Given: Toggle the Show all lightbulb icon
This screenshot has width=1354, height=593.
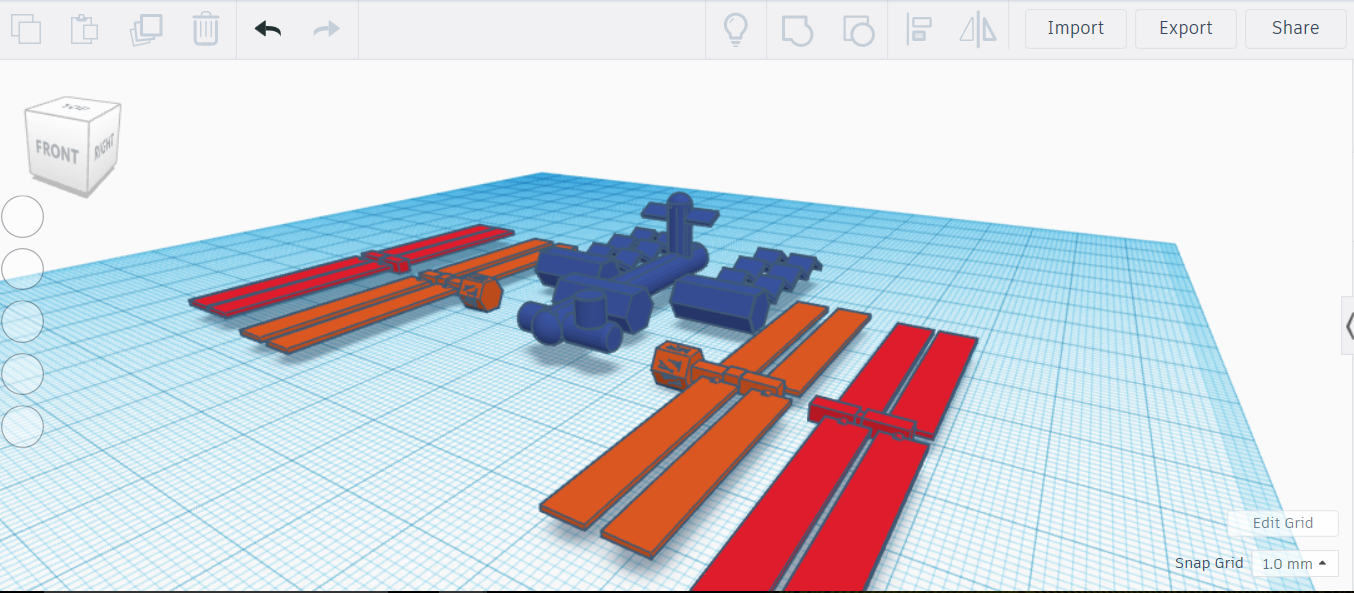Looking at the screenshot, I should coord(736,29).
